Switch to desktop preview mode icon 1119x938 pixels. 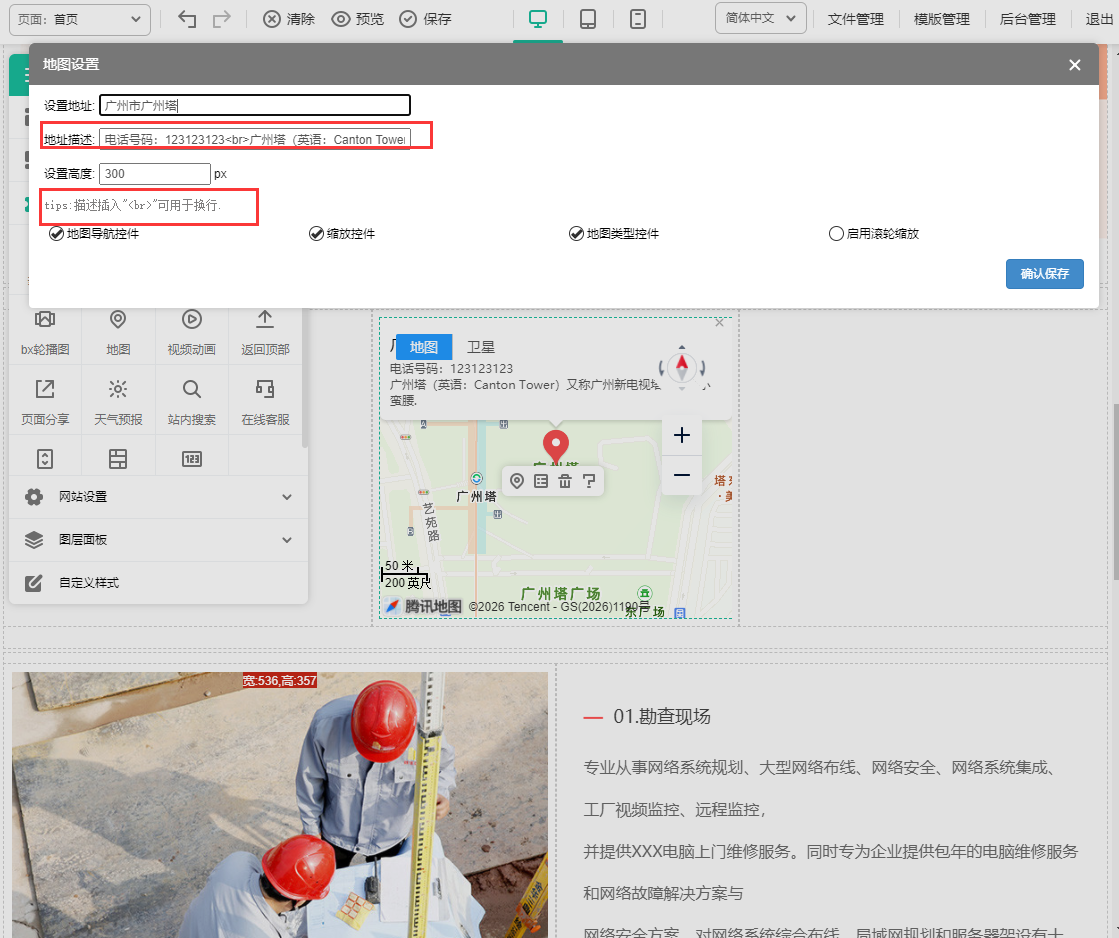tap(538, 19)
